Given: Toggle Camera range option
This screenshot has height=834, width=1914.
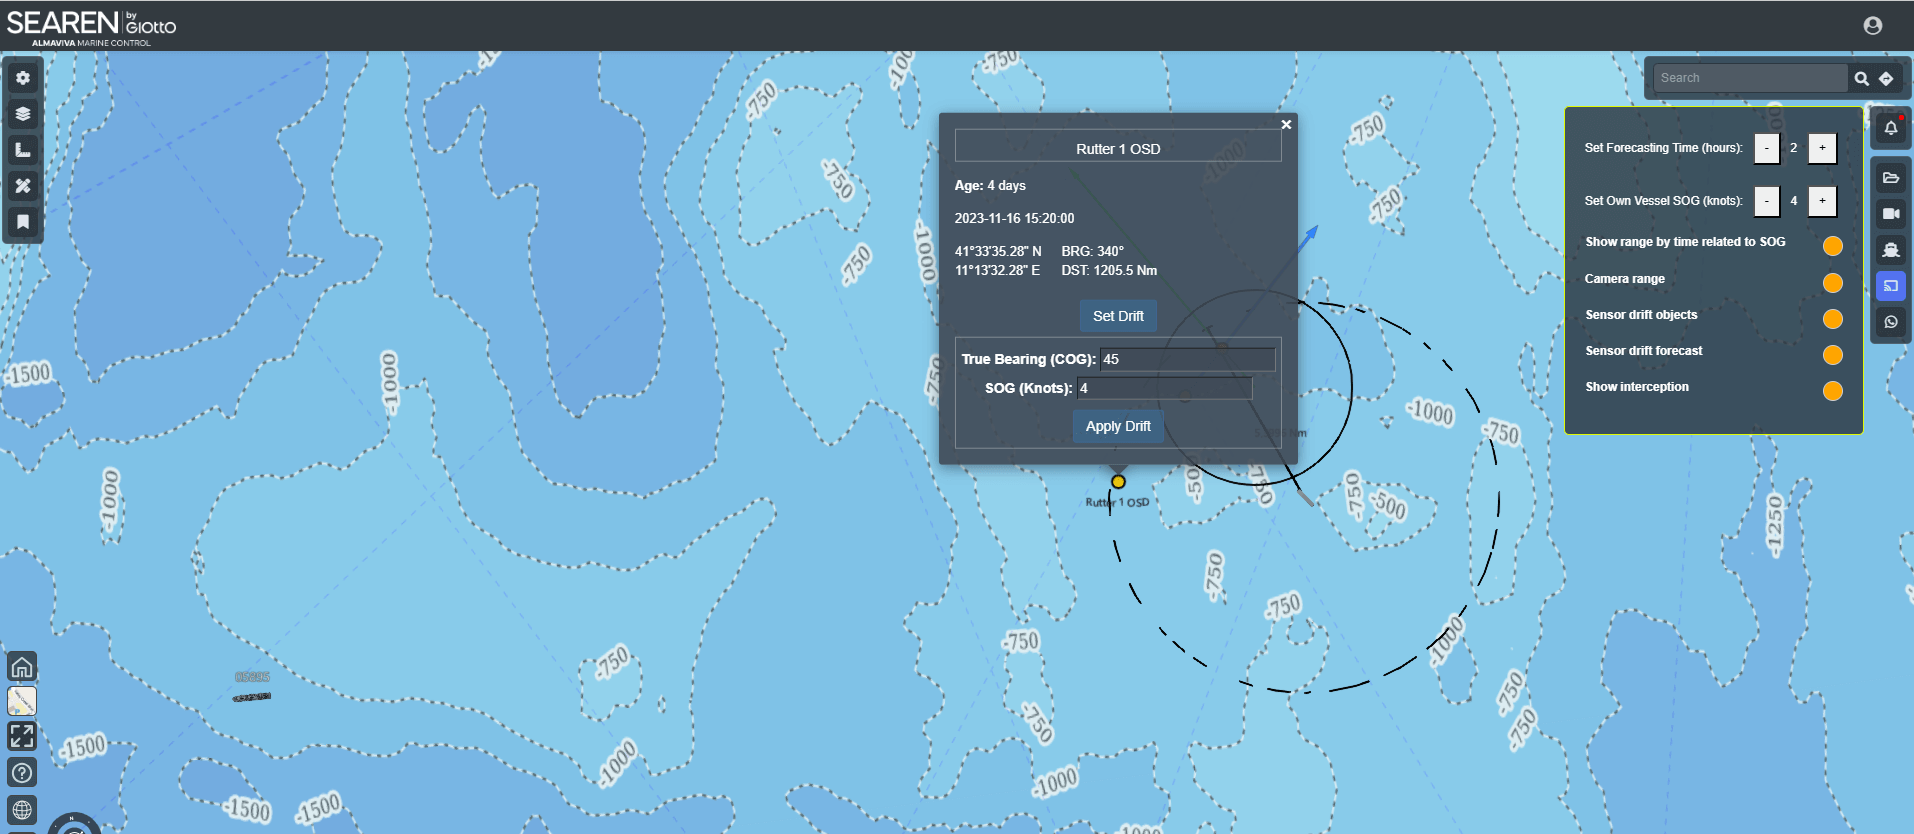Looking at the screenshot, I should pos(1832,283).
